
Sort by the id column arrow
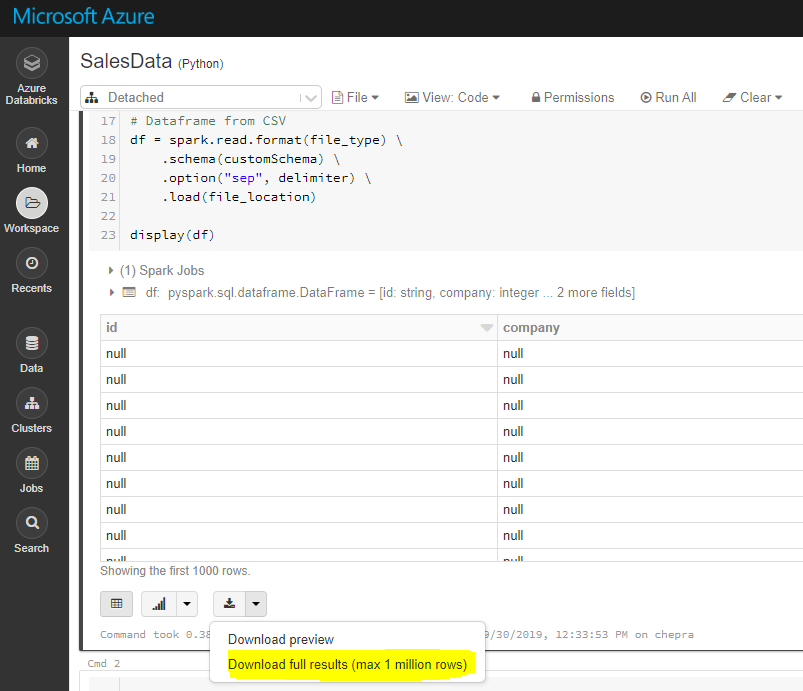pos(487,328)
